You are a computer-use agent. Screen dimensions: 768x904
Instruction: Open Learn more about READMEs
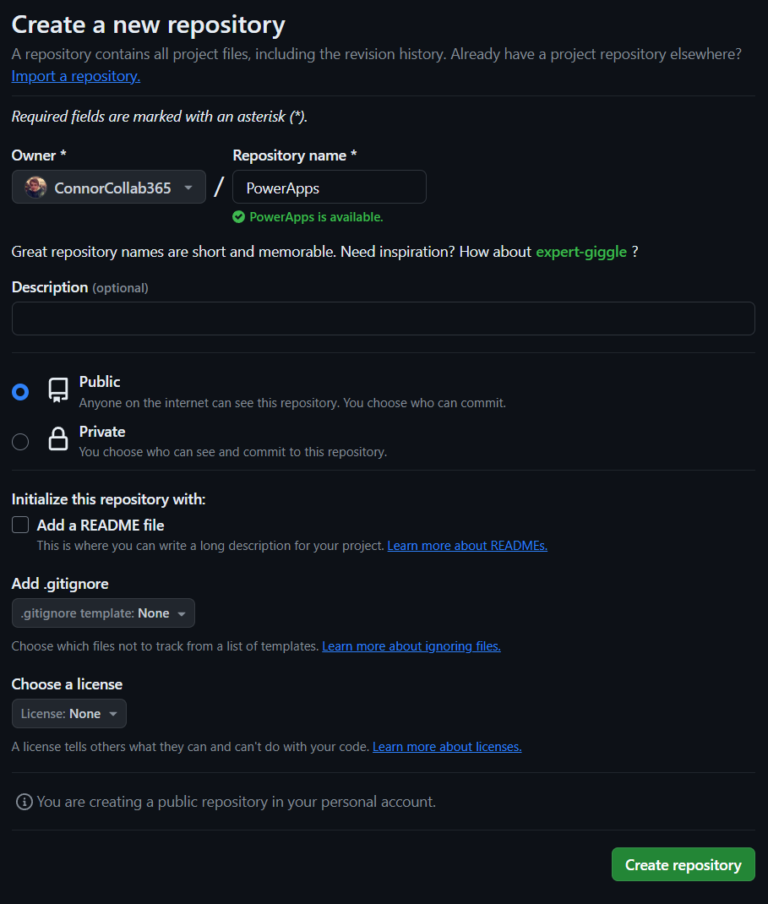point(466,545)
